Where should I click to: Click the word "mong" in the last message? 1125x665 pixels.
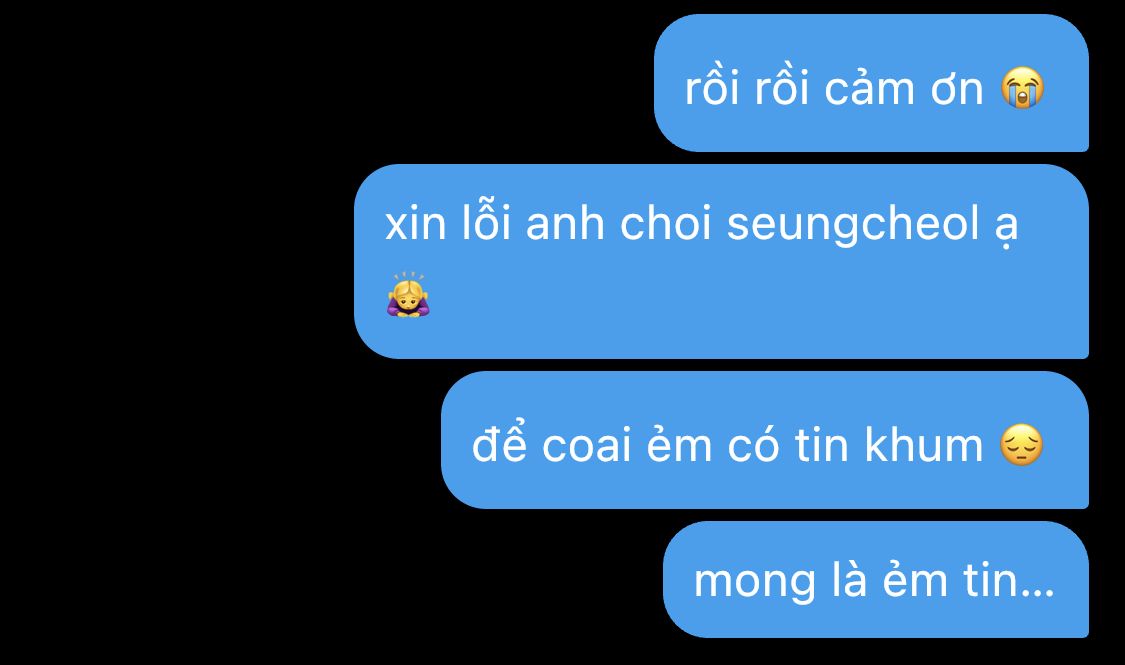pyautogui.click(x=755, y=583)
